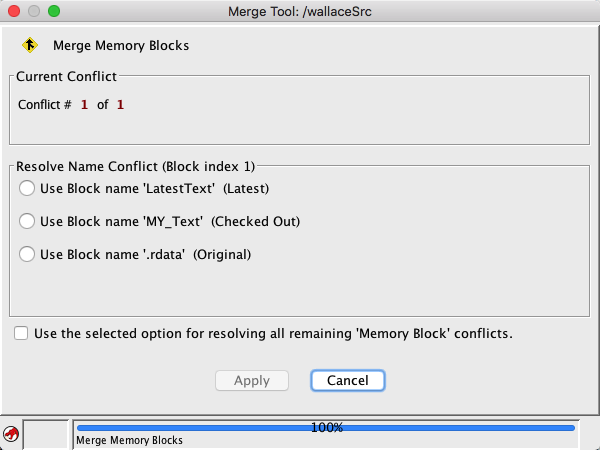Close the Merge Tool window

click(14, 11)
